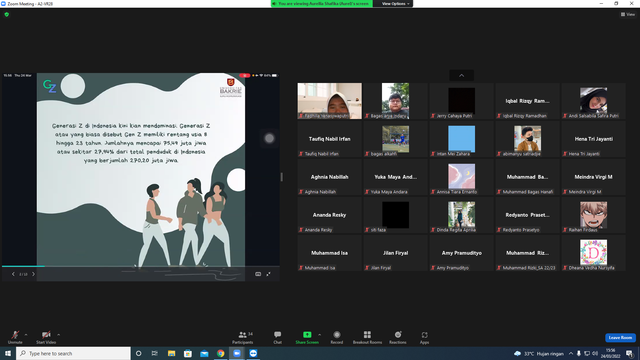Open Microsoft Store from taskbar

coord(188,353)
